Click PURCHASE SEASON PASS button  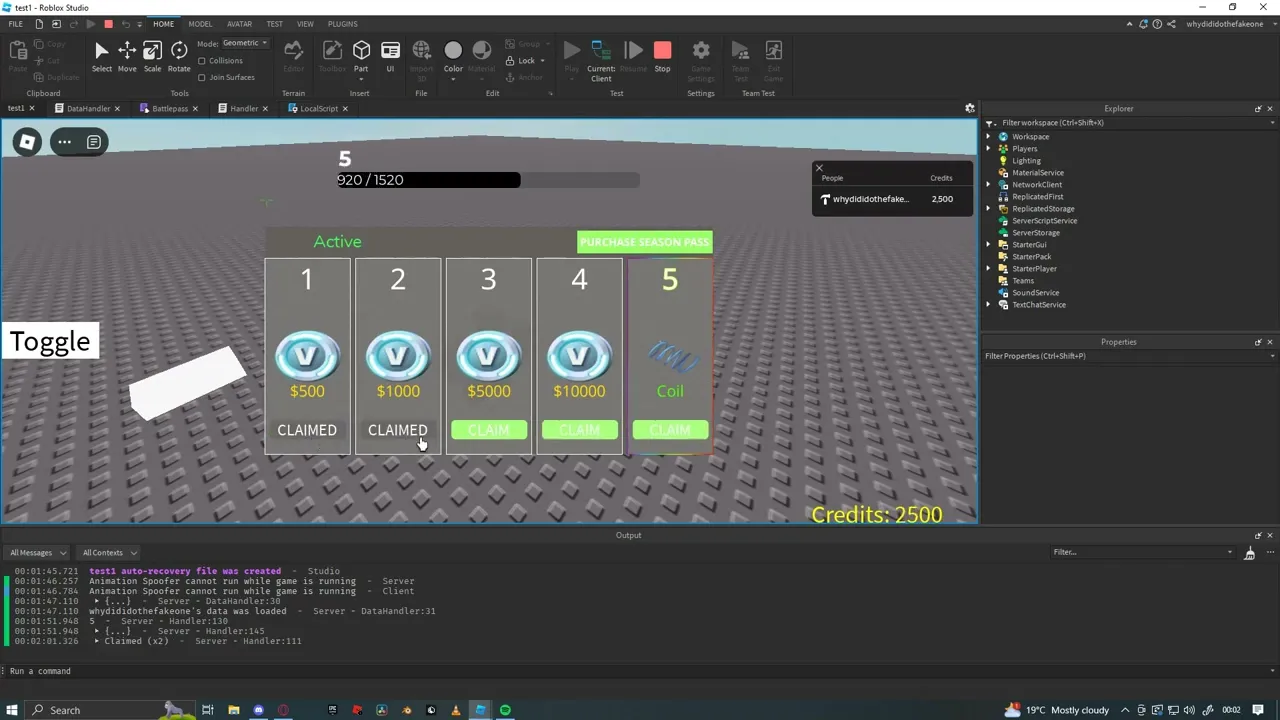[645, 242]
